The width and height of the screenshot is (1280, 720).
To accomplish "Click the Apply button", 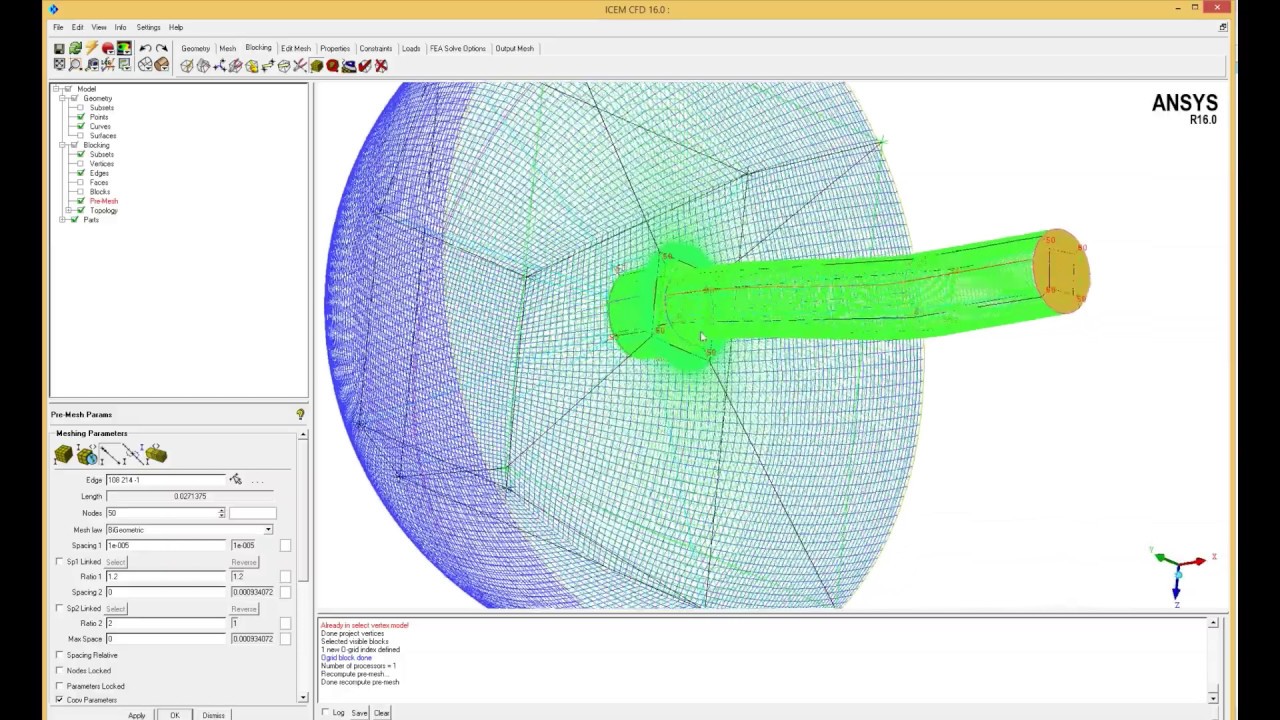I will 137,715.
